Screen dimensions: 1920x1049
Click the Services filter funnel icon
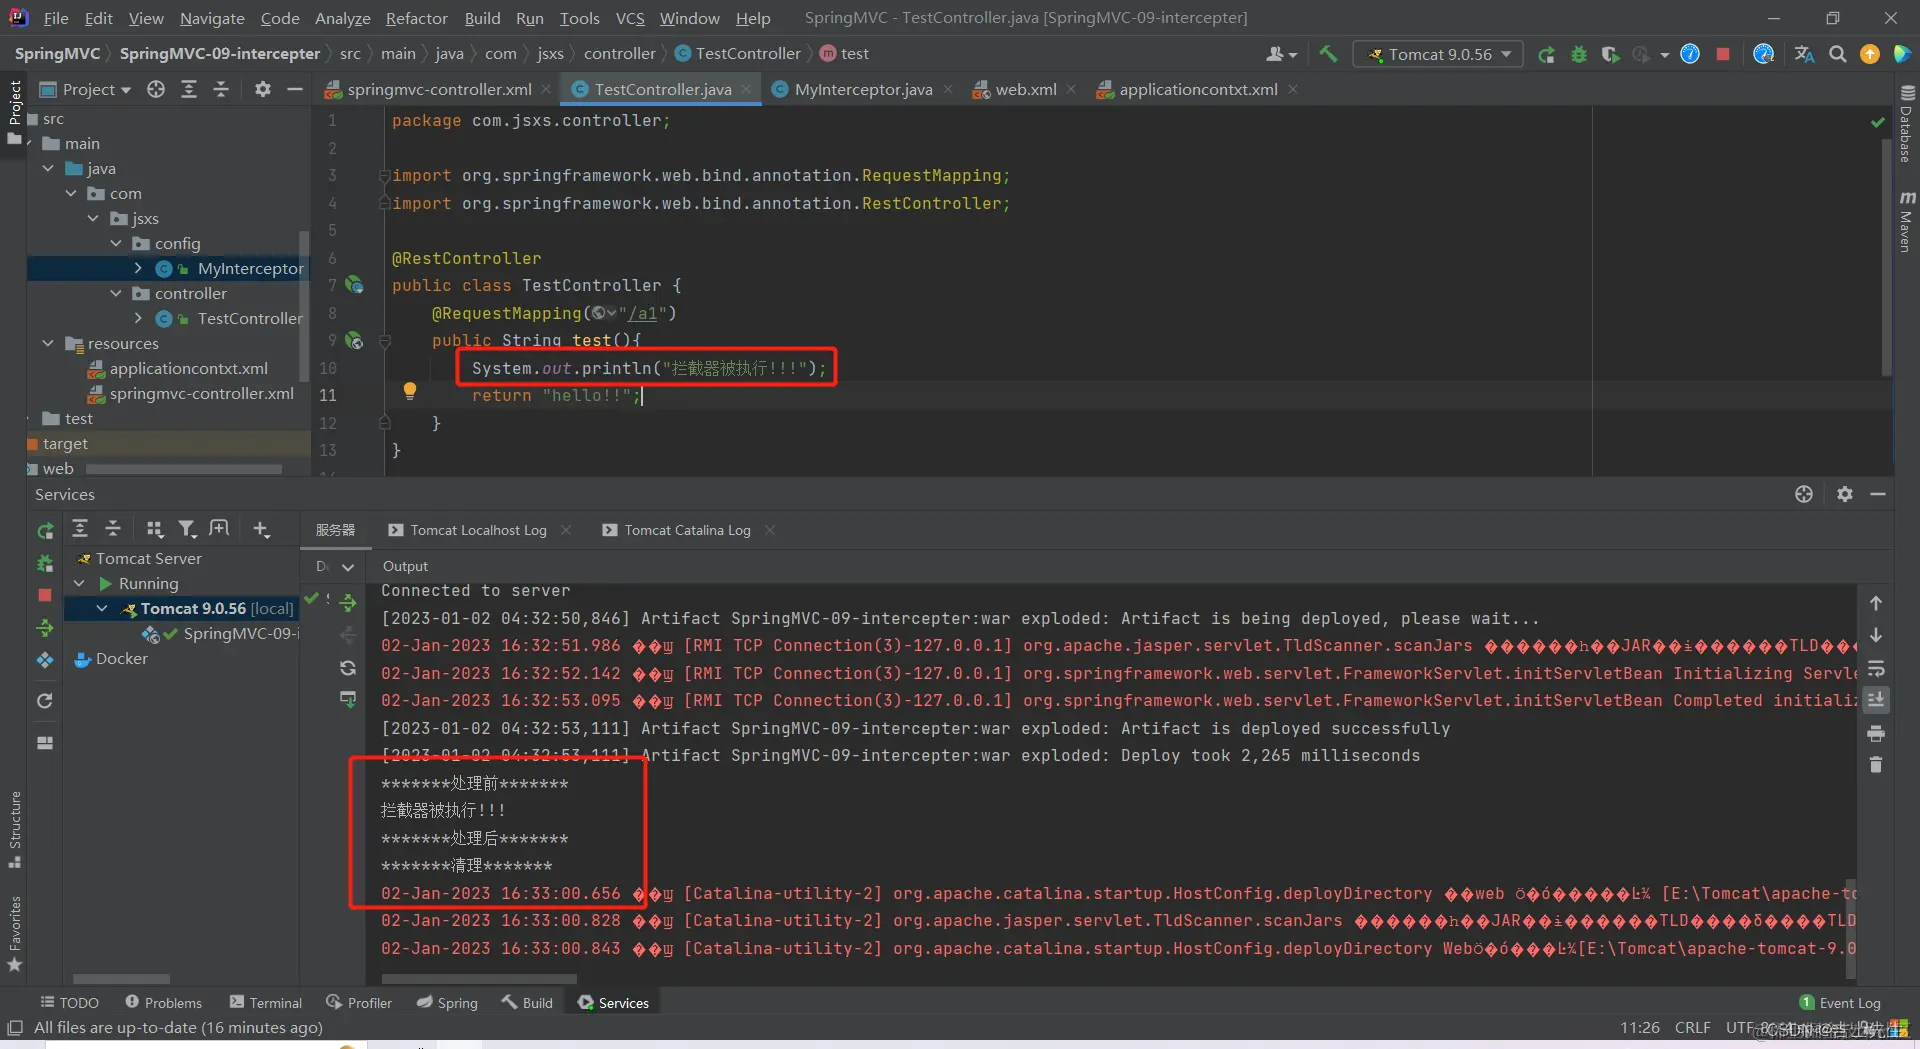[x=187, y=529]
